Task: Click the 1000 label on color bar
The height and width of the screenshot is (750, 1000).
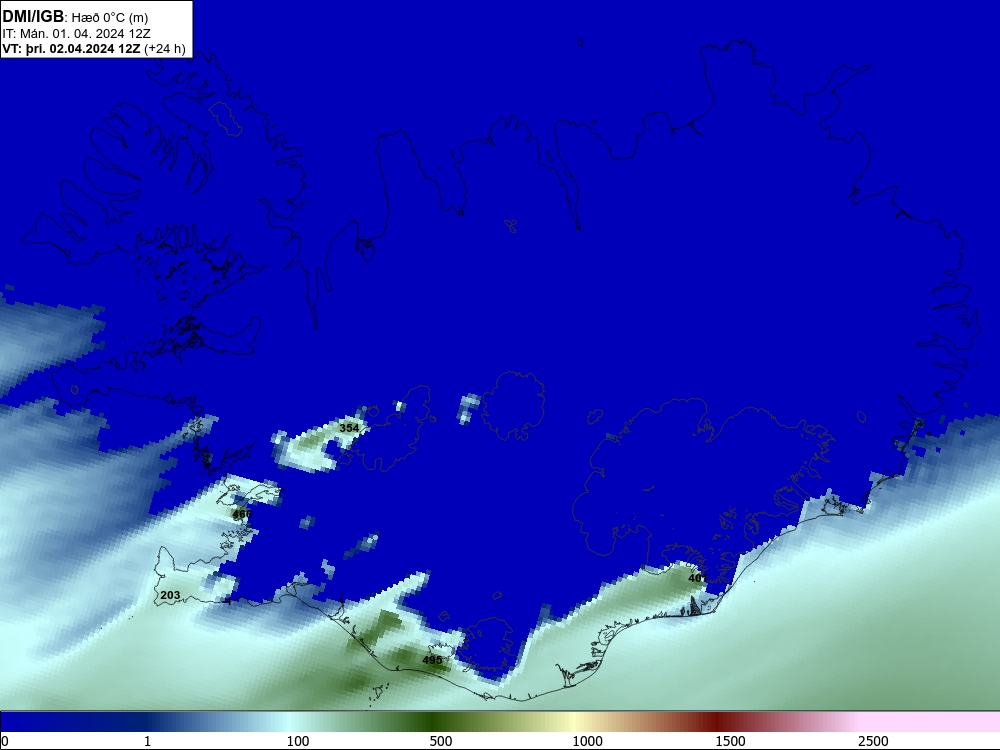Action: pos(587,741)
